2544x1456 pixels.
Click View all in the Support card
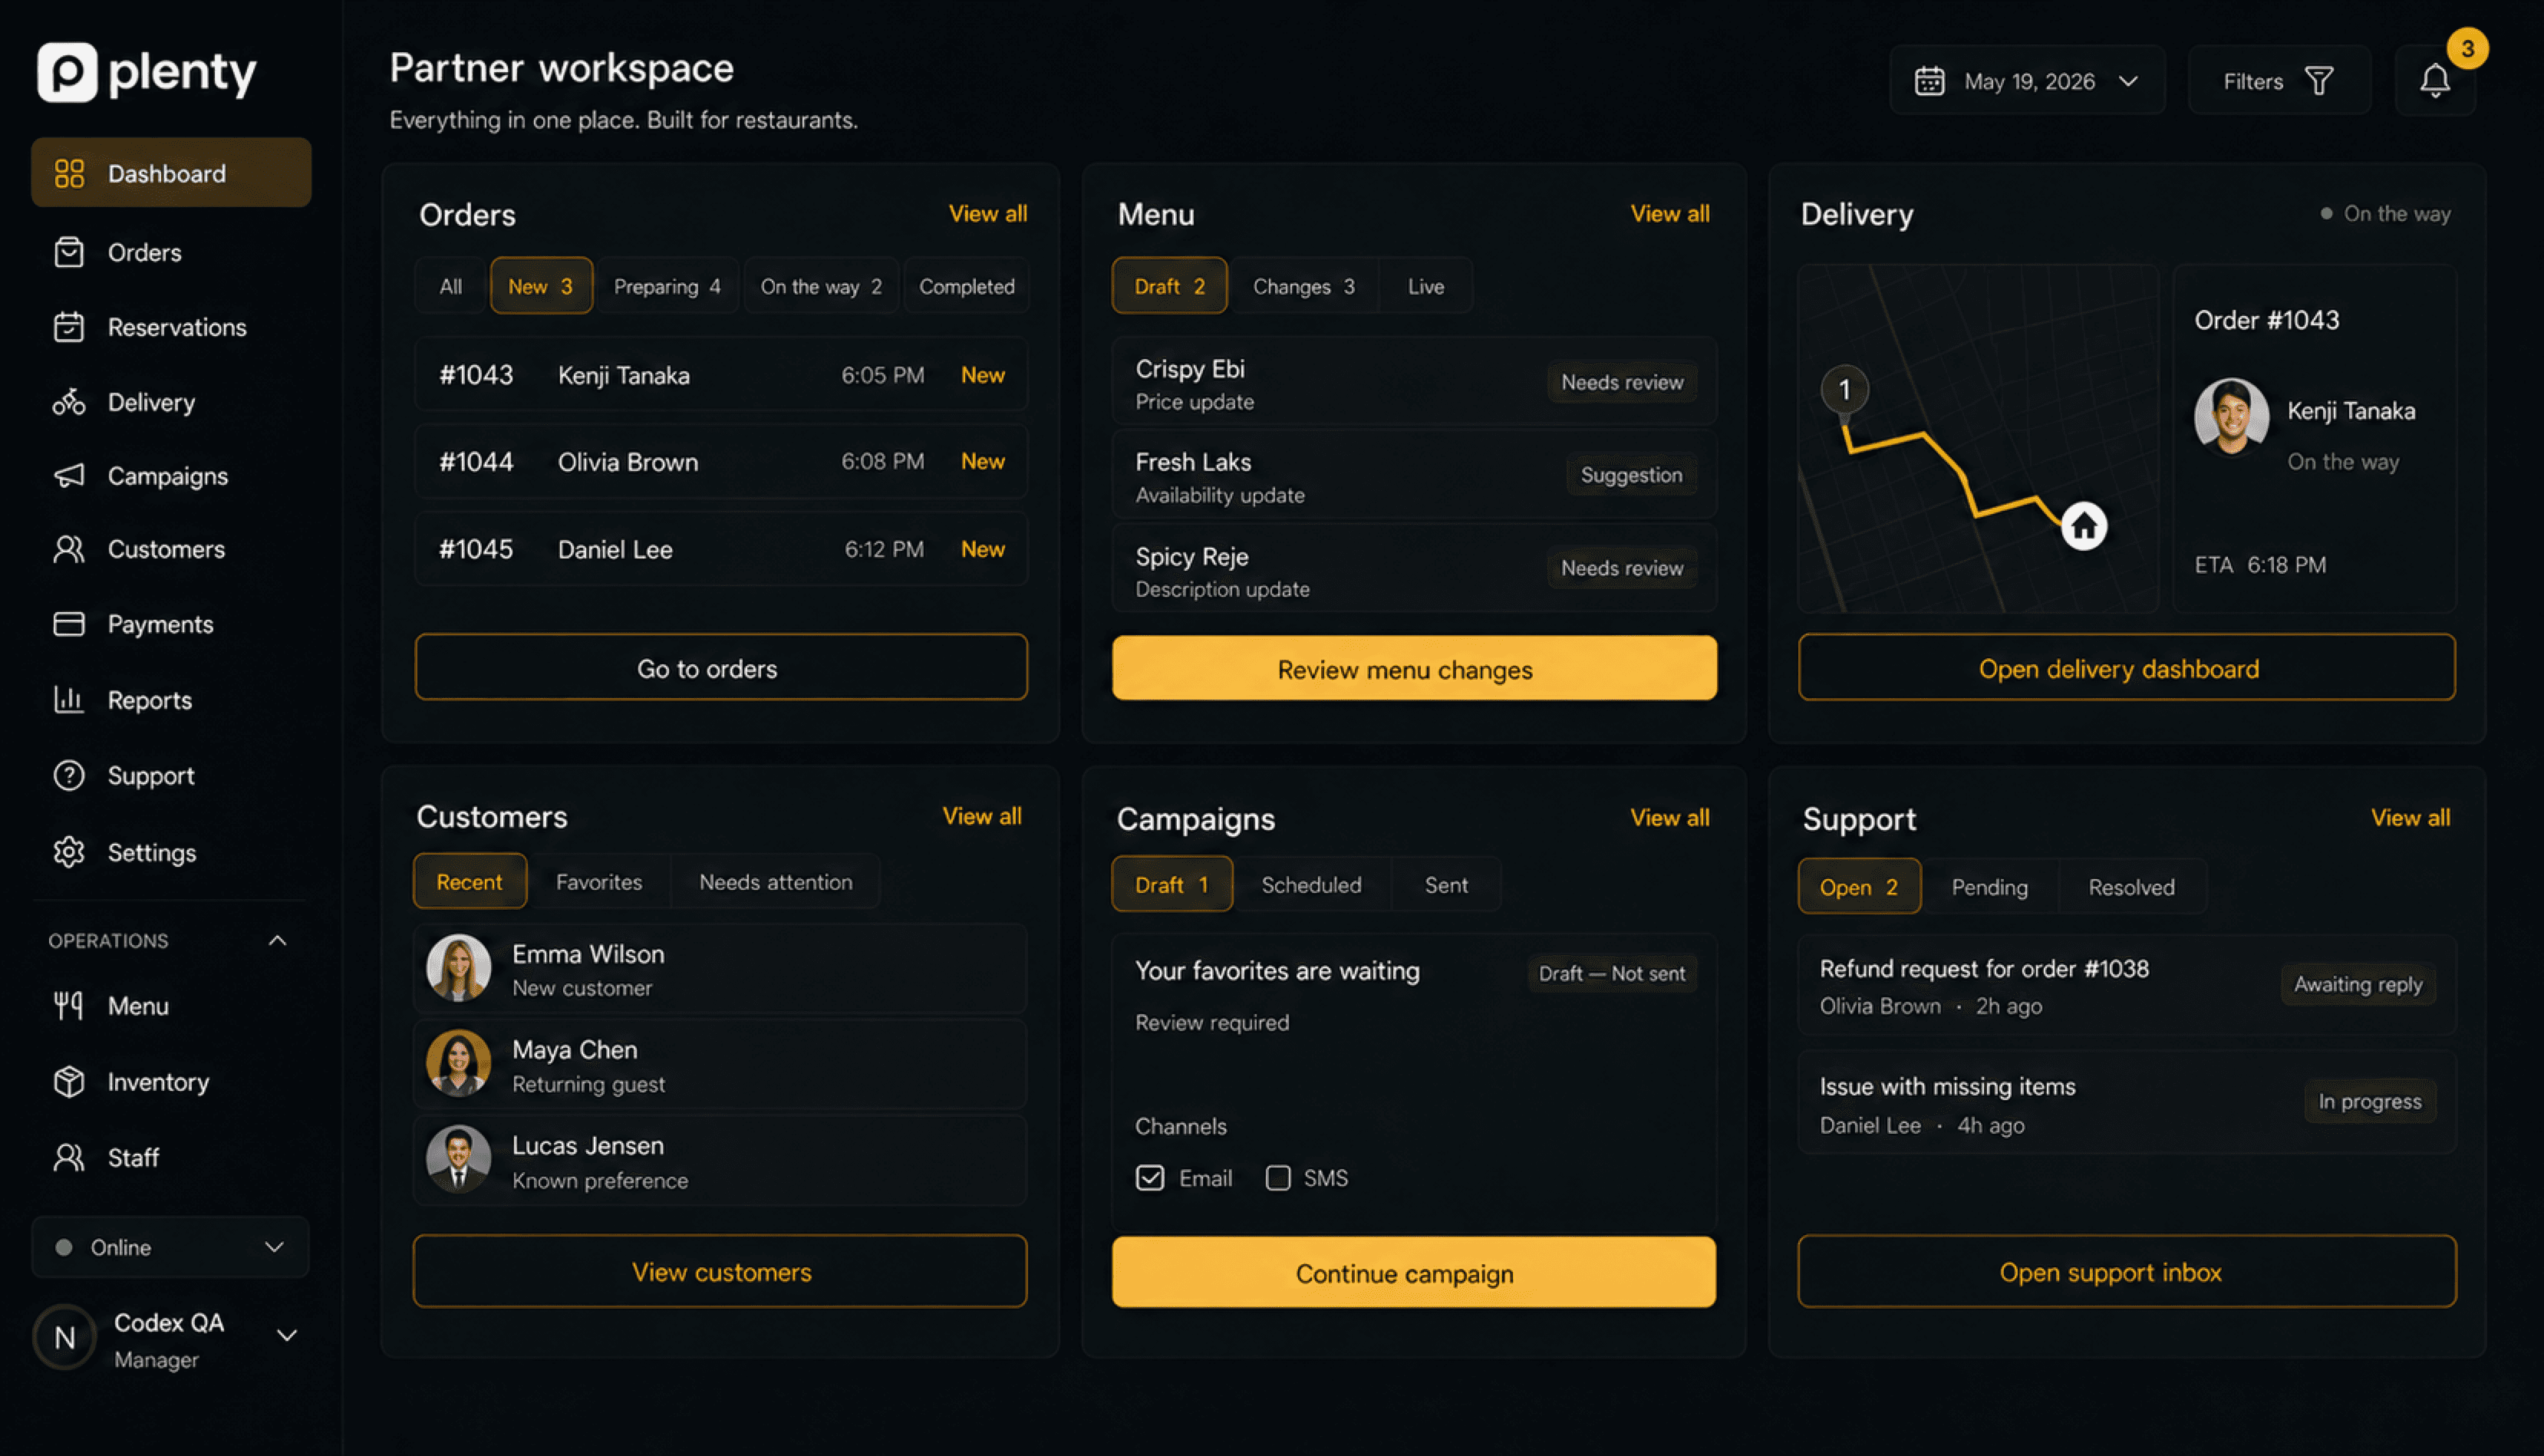pos(2410,817)
